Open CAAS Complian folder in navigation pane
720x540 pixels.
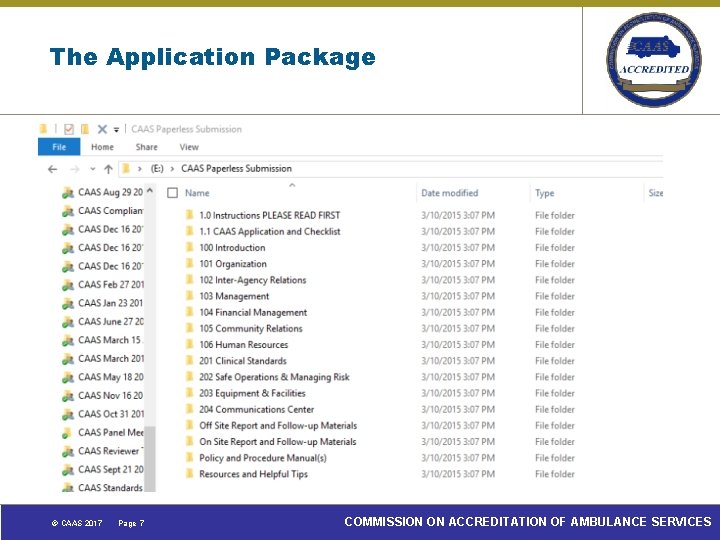[x=111, y=211]
